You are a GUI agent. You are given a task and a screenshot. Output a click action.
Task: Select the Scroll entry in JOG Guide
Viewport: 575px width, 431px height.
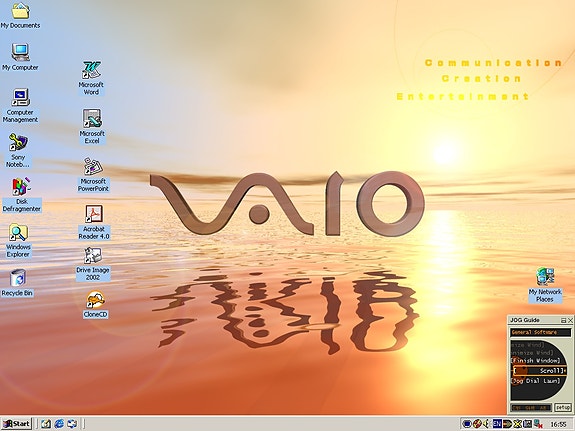[x=541, y=371]
